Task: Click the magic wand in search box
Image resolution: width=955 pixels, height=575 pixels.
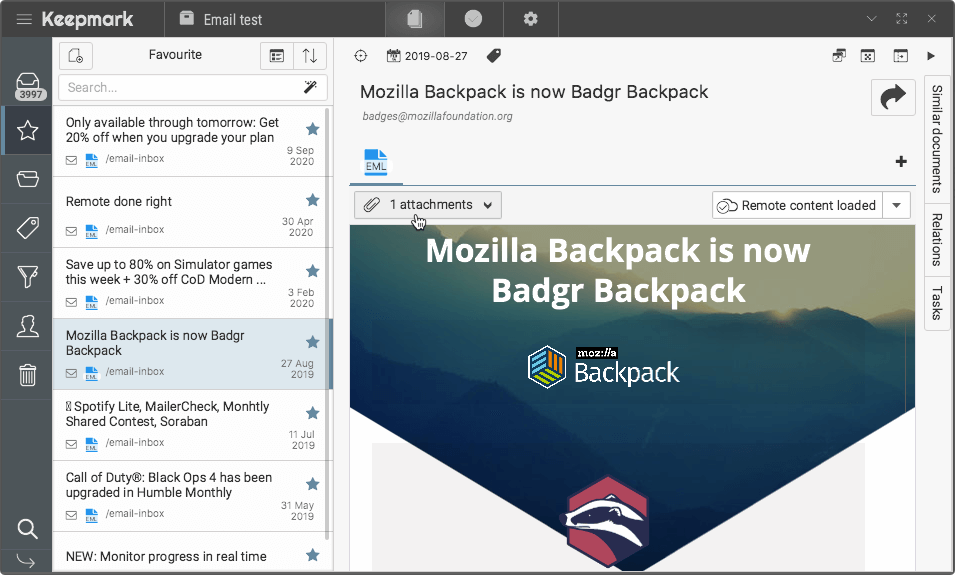Action: tap(310, 88)
